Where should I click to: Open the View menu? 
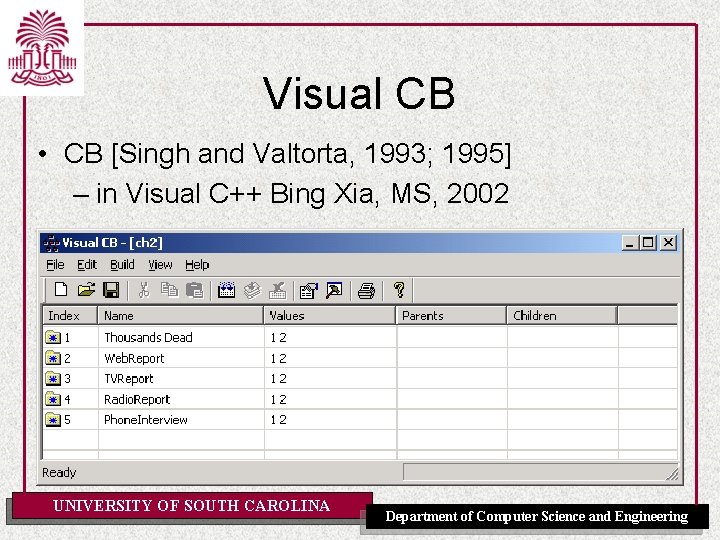tap(160, 265)
